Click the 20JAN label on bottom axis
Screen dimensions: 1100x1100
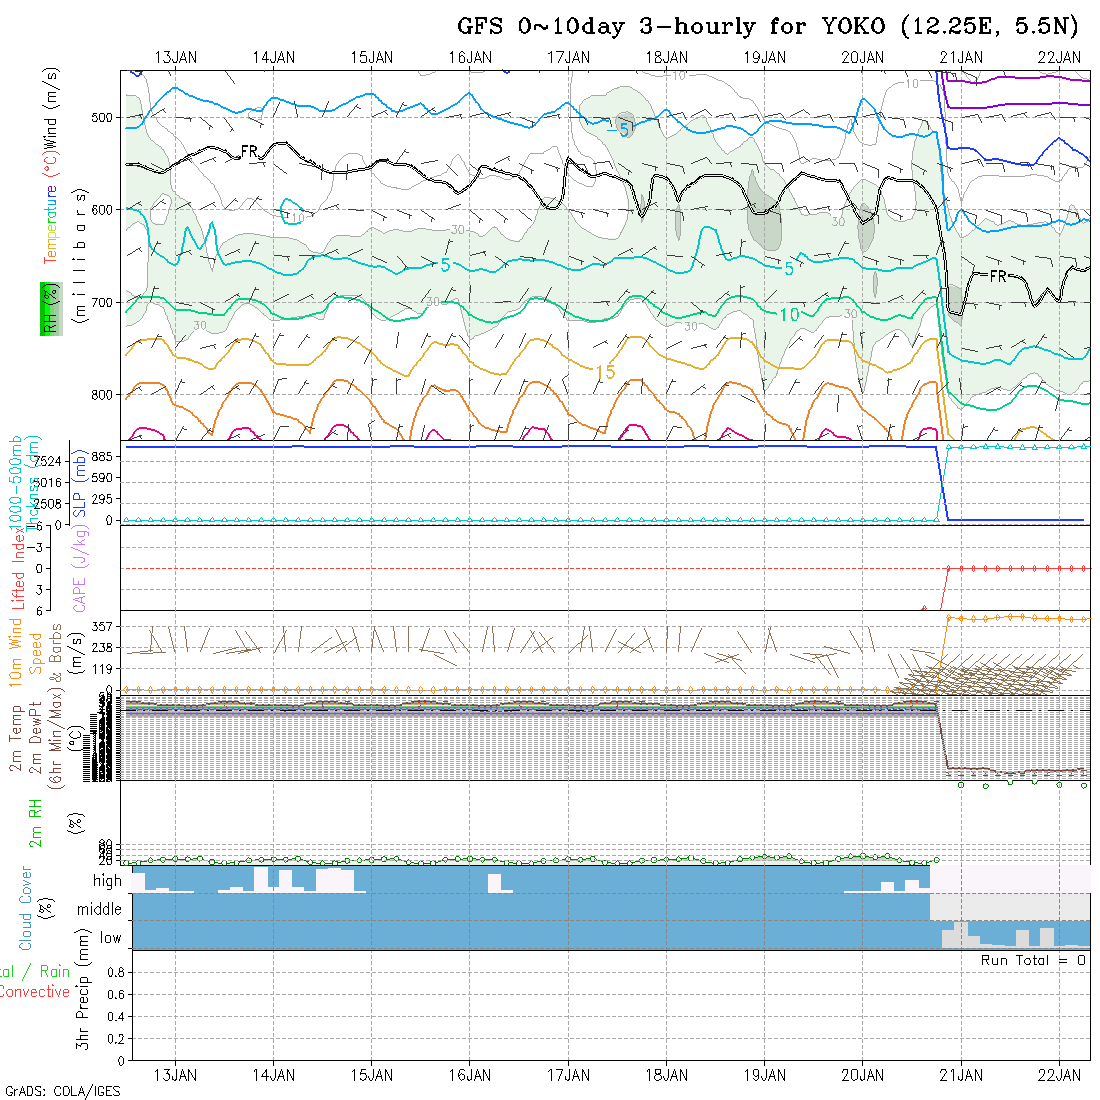point(863,1075)
